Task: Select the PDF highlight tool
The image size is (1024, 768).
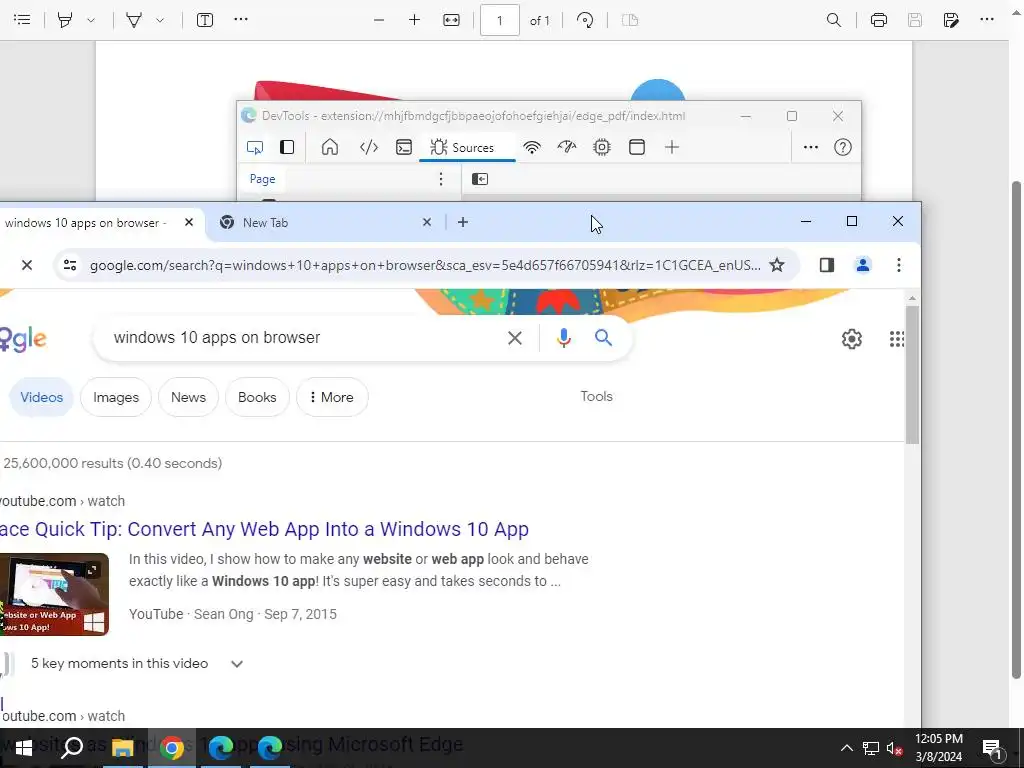Action: click(65, 20)
